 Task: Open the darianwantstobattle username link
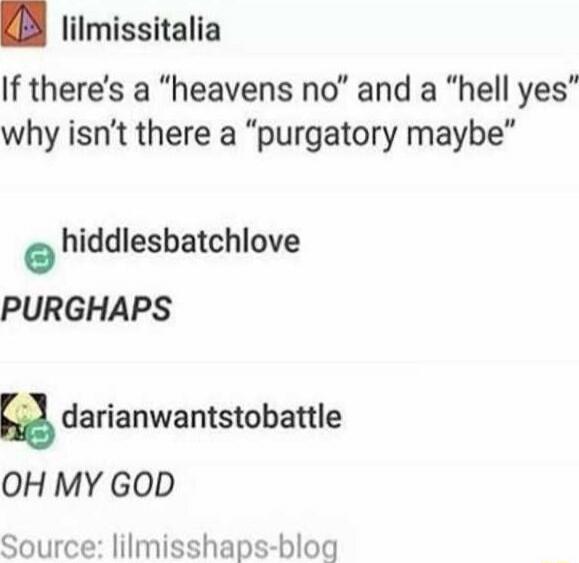pyautogui.click(x=202, y=416)
